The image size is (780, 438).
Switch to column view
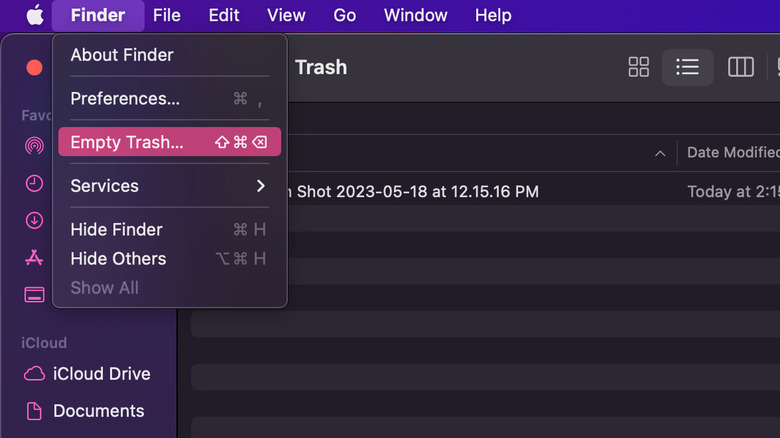(740, 67)
